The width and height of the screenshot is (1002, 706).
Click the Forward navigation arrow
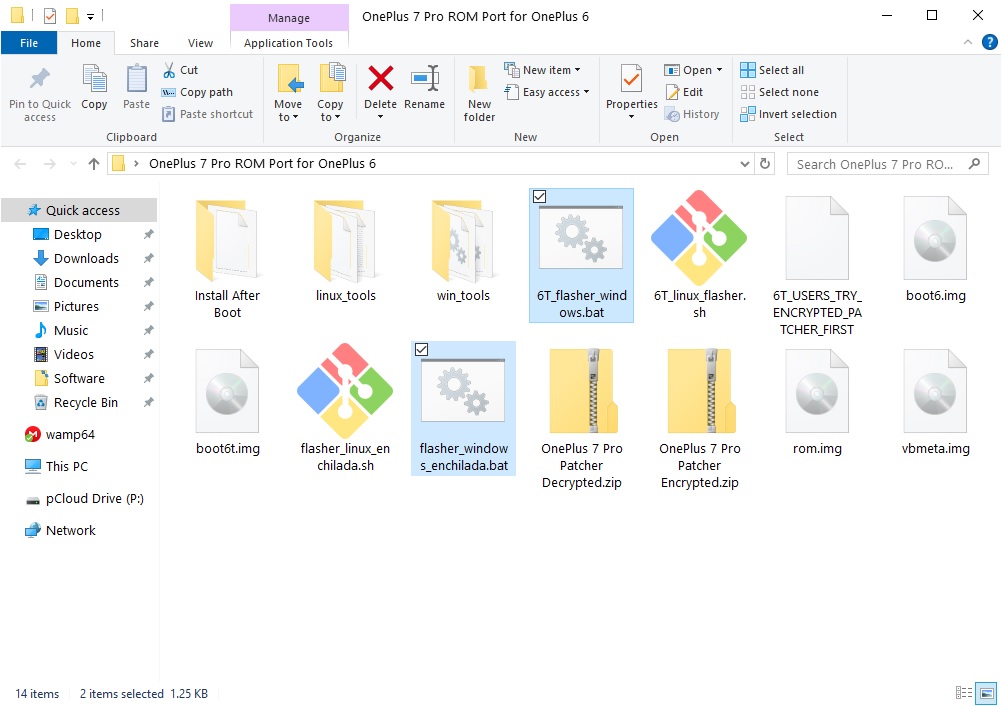(x=49, y=164)
